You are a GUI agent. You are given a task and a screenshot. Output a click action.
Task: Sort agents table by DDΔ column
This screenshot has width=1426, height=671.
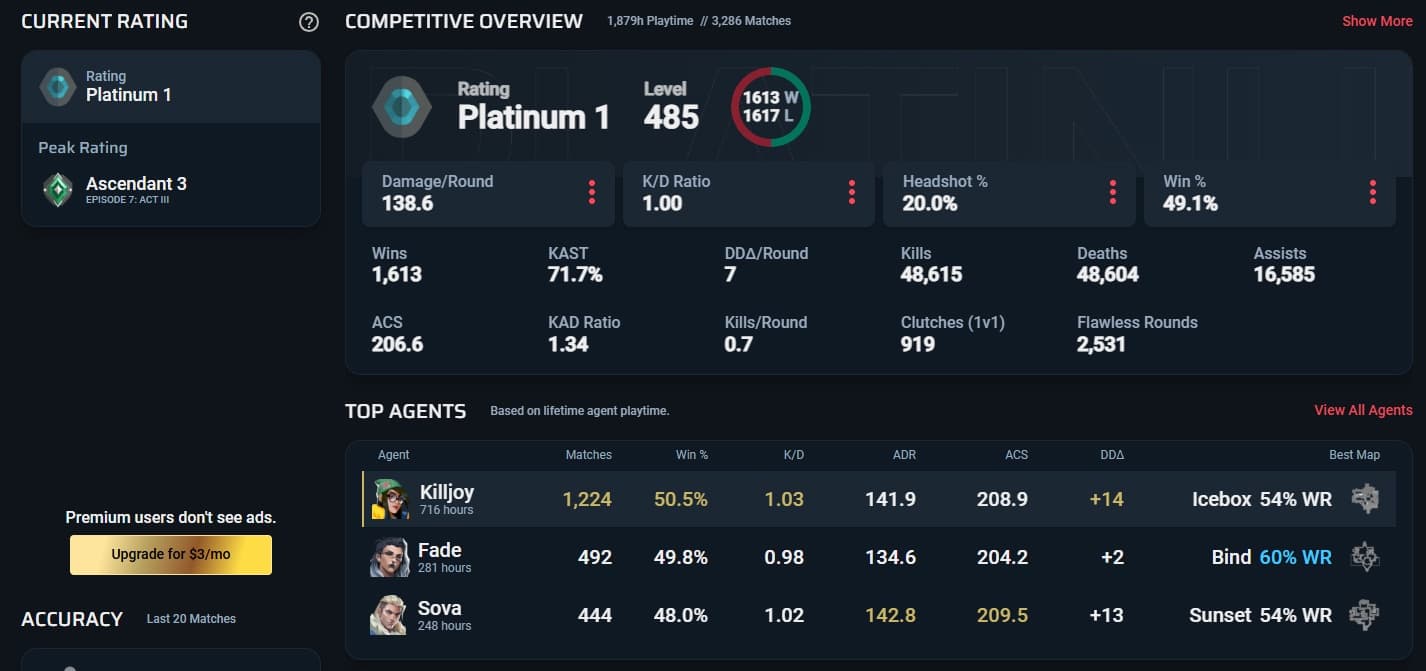pos(1112,455)
